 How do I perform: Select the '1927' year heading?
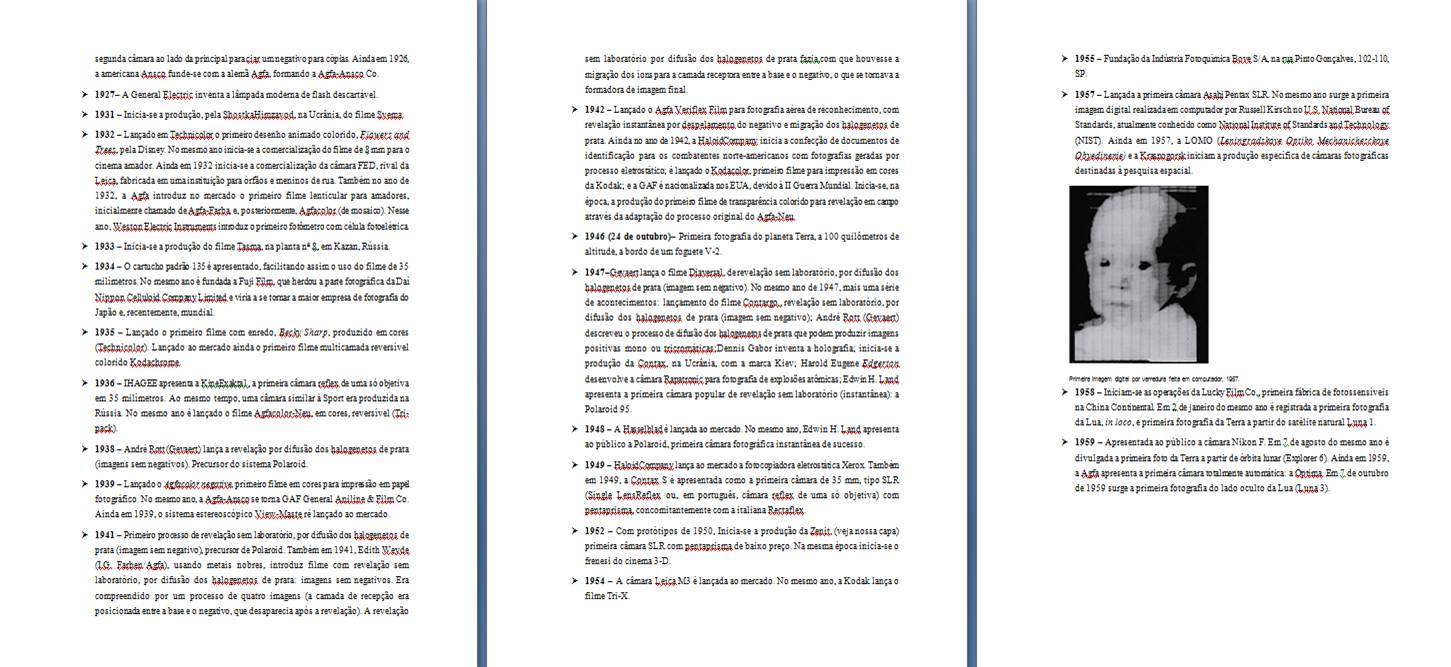pyautogui.click(x=105, y=95)
